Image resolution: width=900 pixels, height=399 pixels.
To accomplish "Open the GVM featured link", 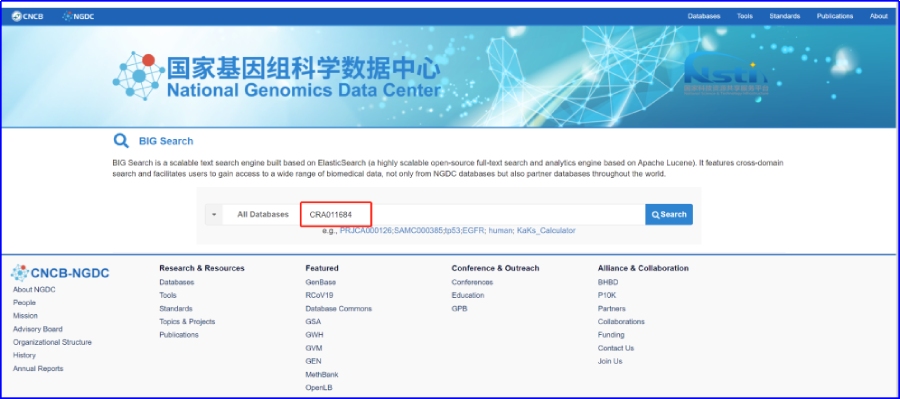I will (314, 348).
